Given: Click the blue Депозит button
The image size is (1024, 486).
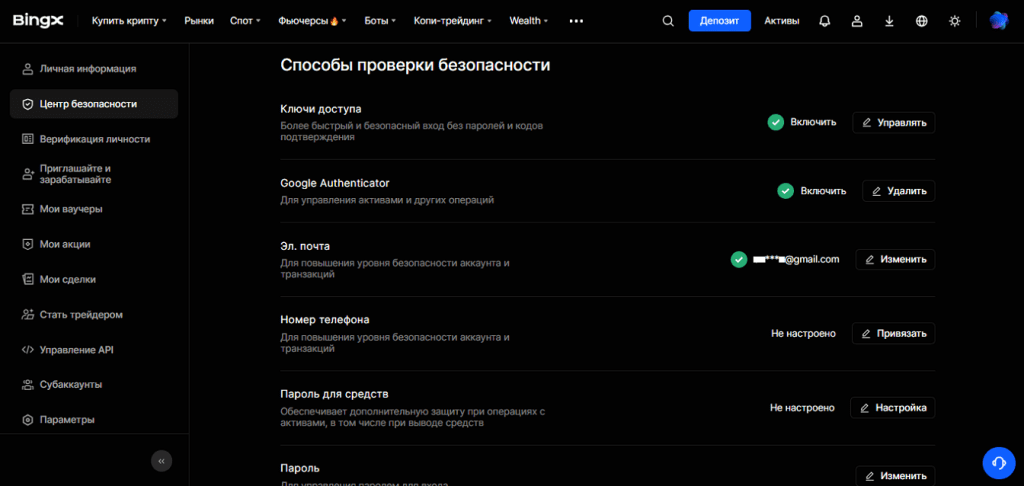Looking at the screenshot, I should (x=720, y=21).
